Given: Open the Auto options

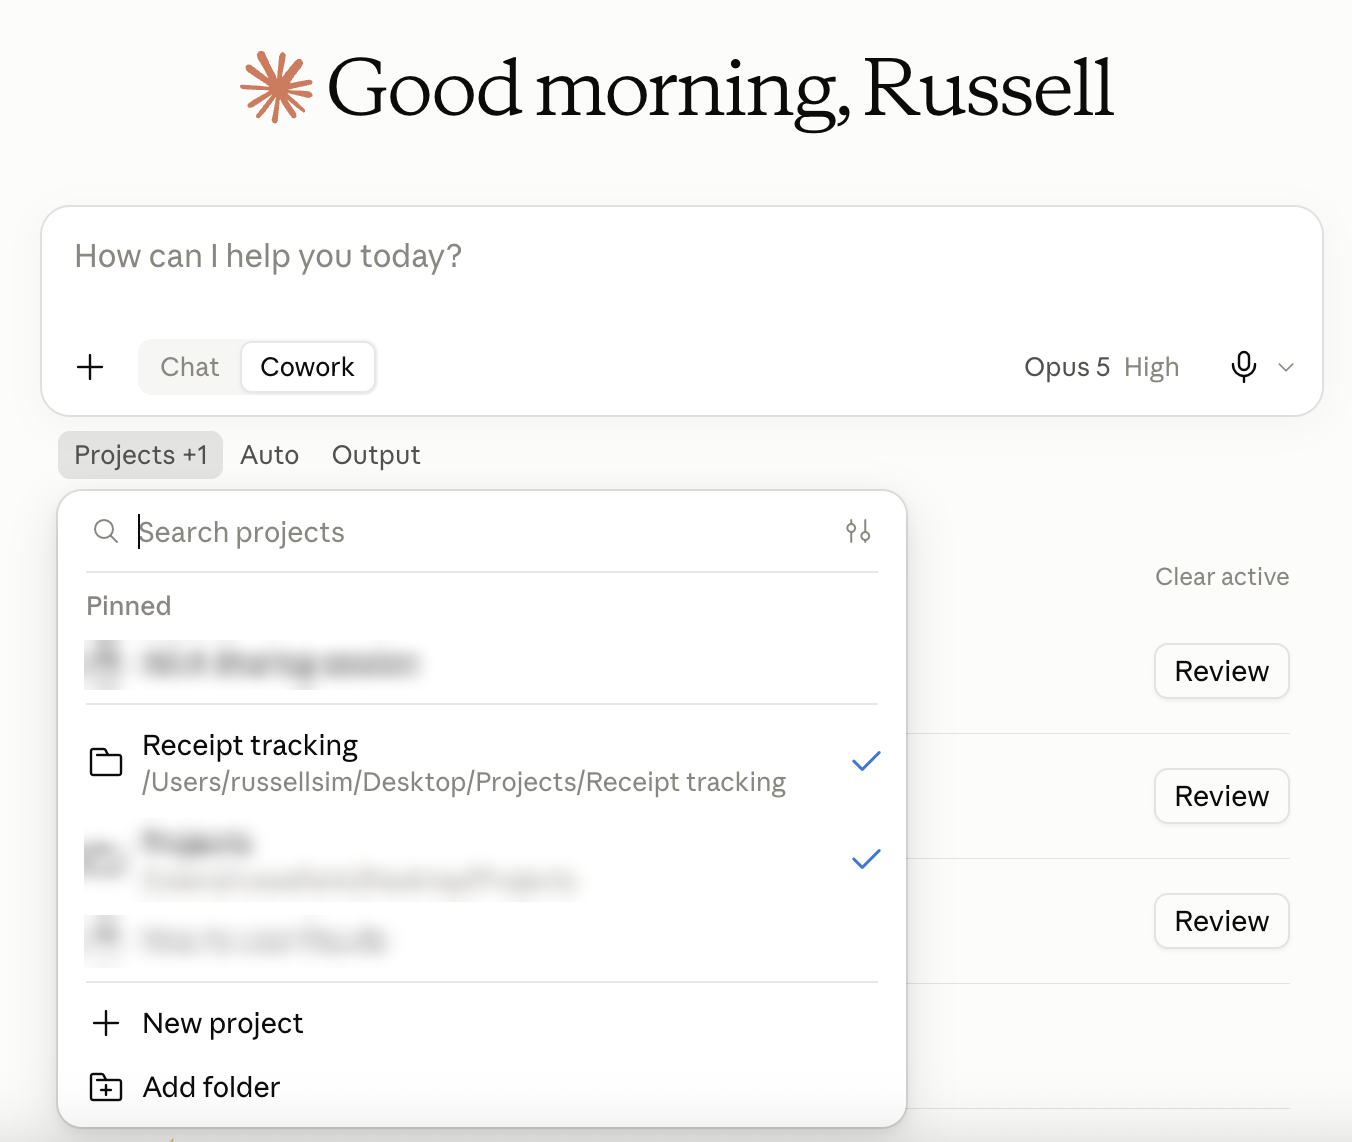Looking at the screenshot, I should (x=269, y=455).
